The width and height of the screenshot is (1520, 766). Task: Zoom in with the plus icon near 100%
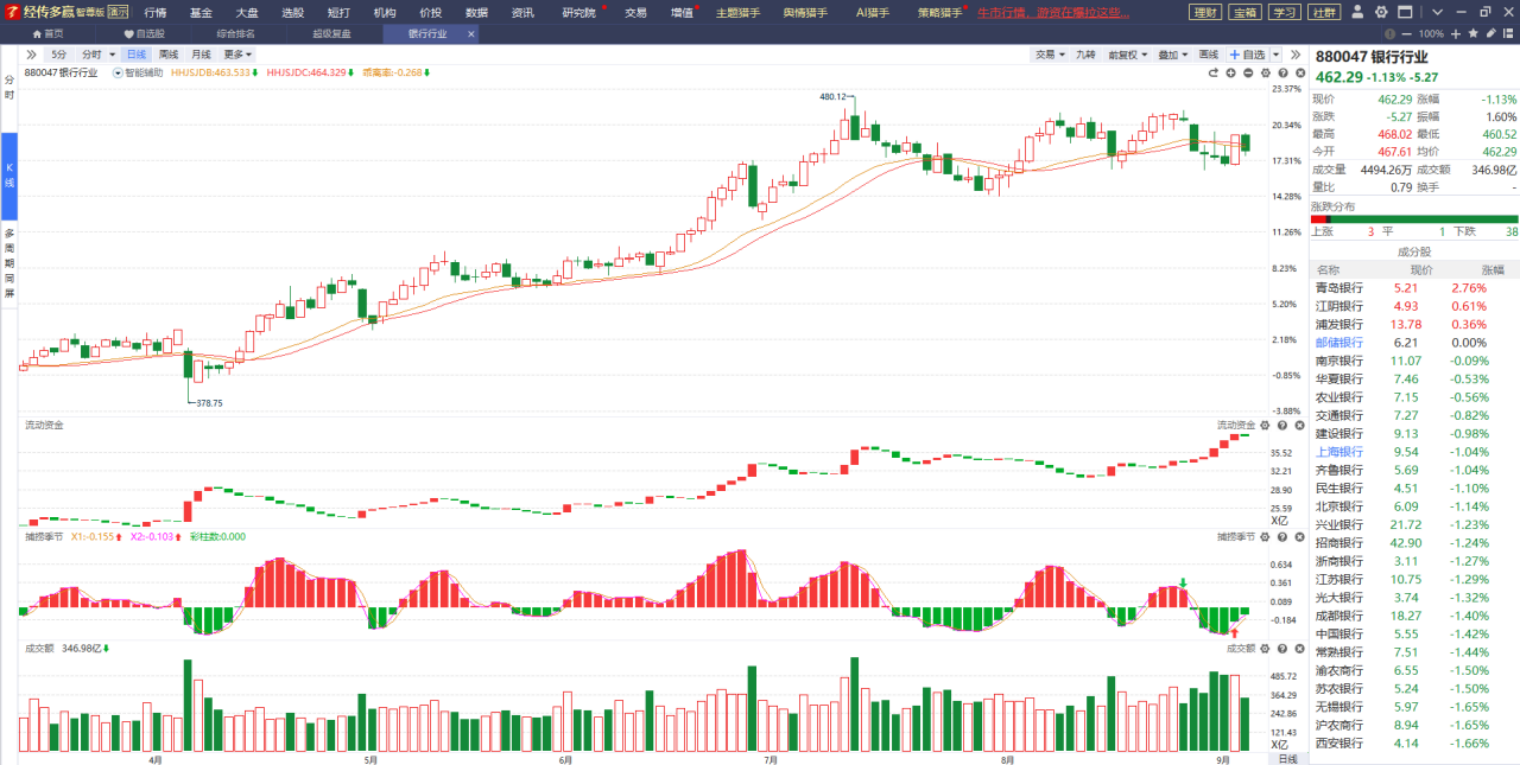(1456, 33)
